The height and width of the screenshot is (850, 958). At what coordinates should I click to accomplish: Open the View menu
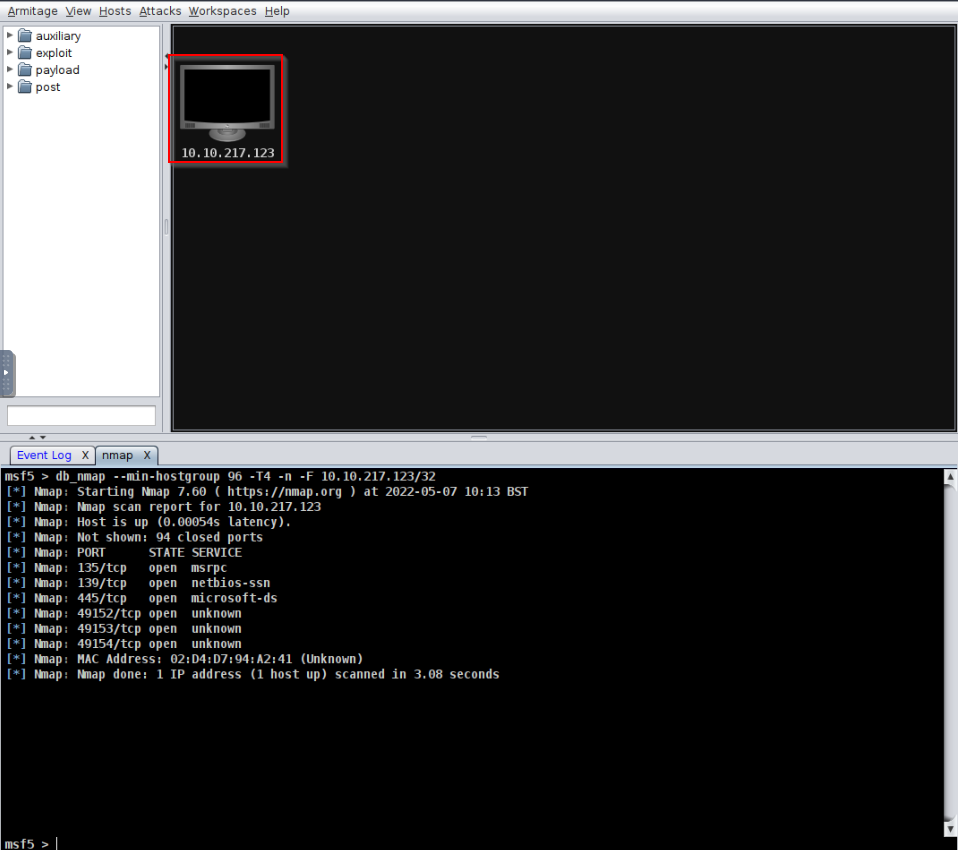pyautogui.click(x=78, y=11)
